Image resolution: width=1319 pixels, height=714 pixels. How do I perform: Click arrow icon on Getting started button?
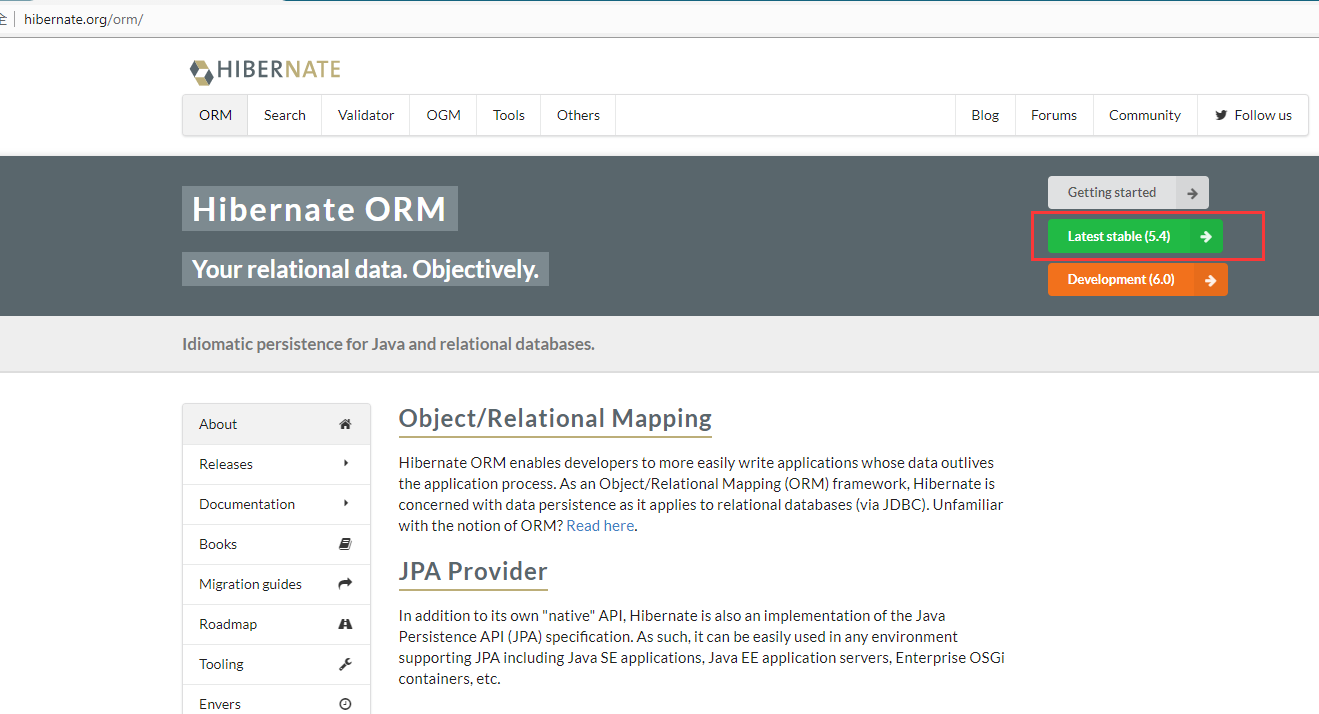[1192, 193]
